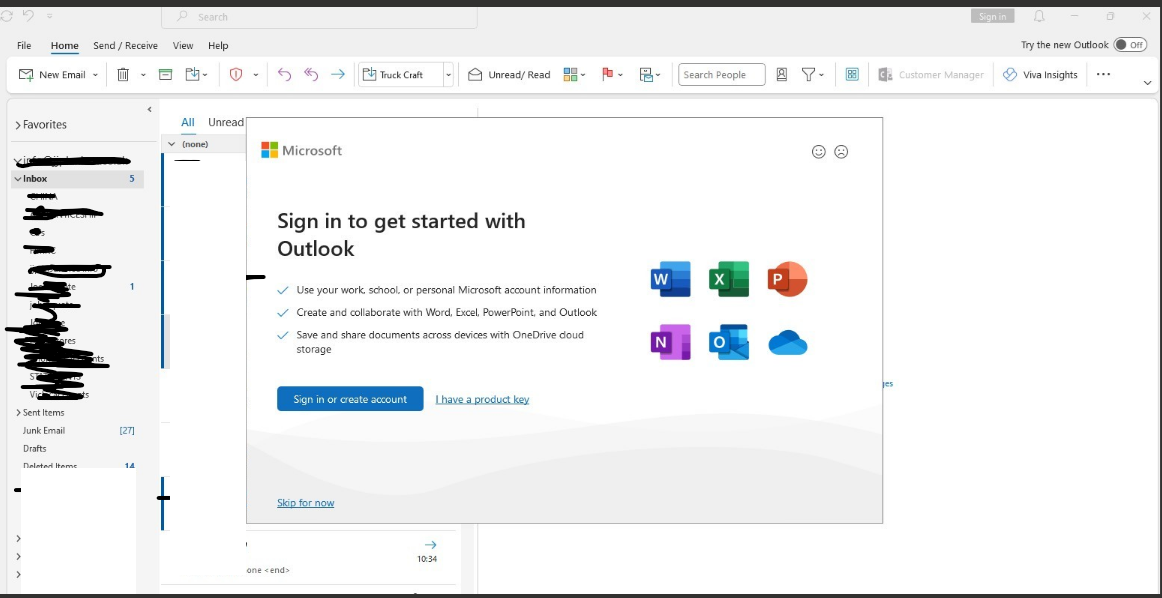Screen dimensions: 1162x598
Task: Open the File menu
Action: click(x=24, y=45)
